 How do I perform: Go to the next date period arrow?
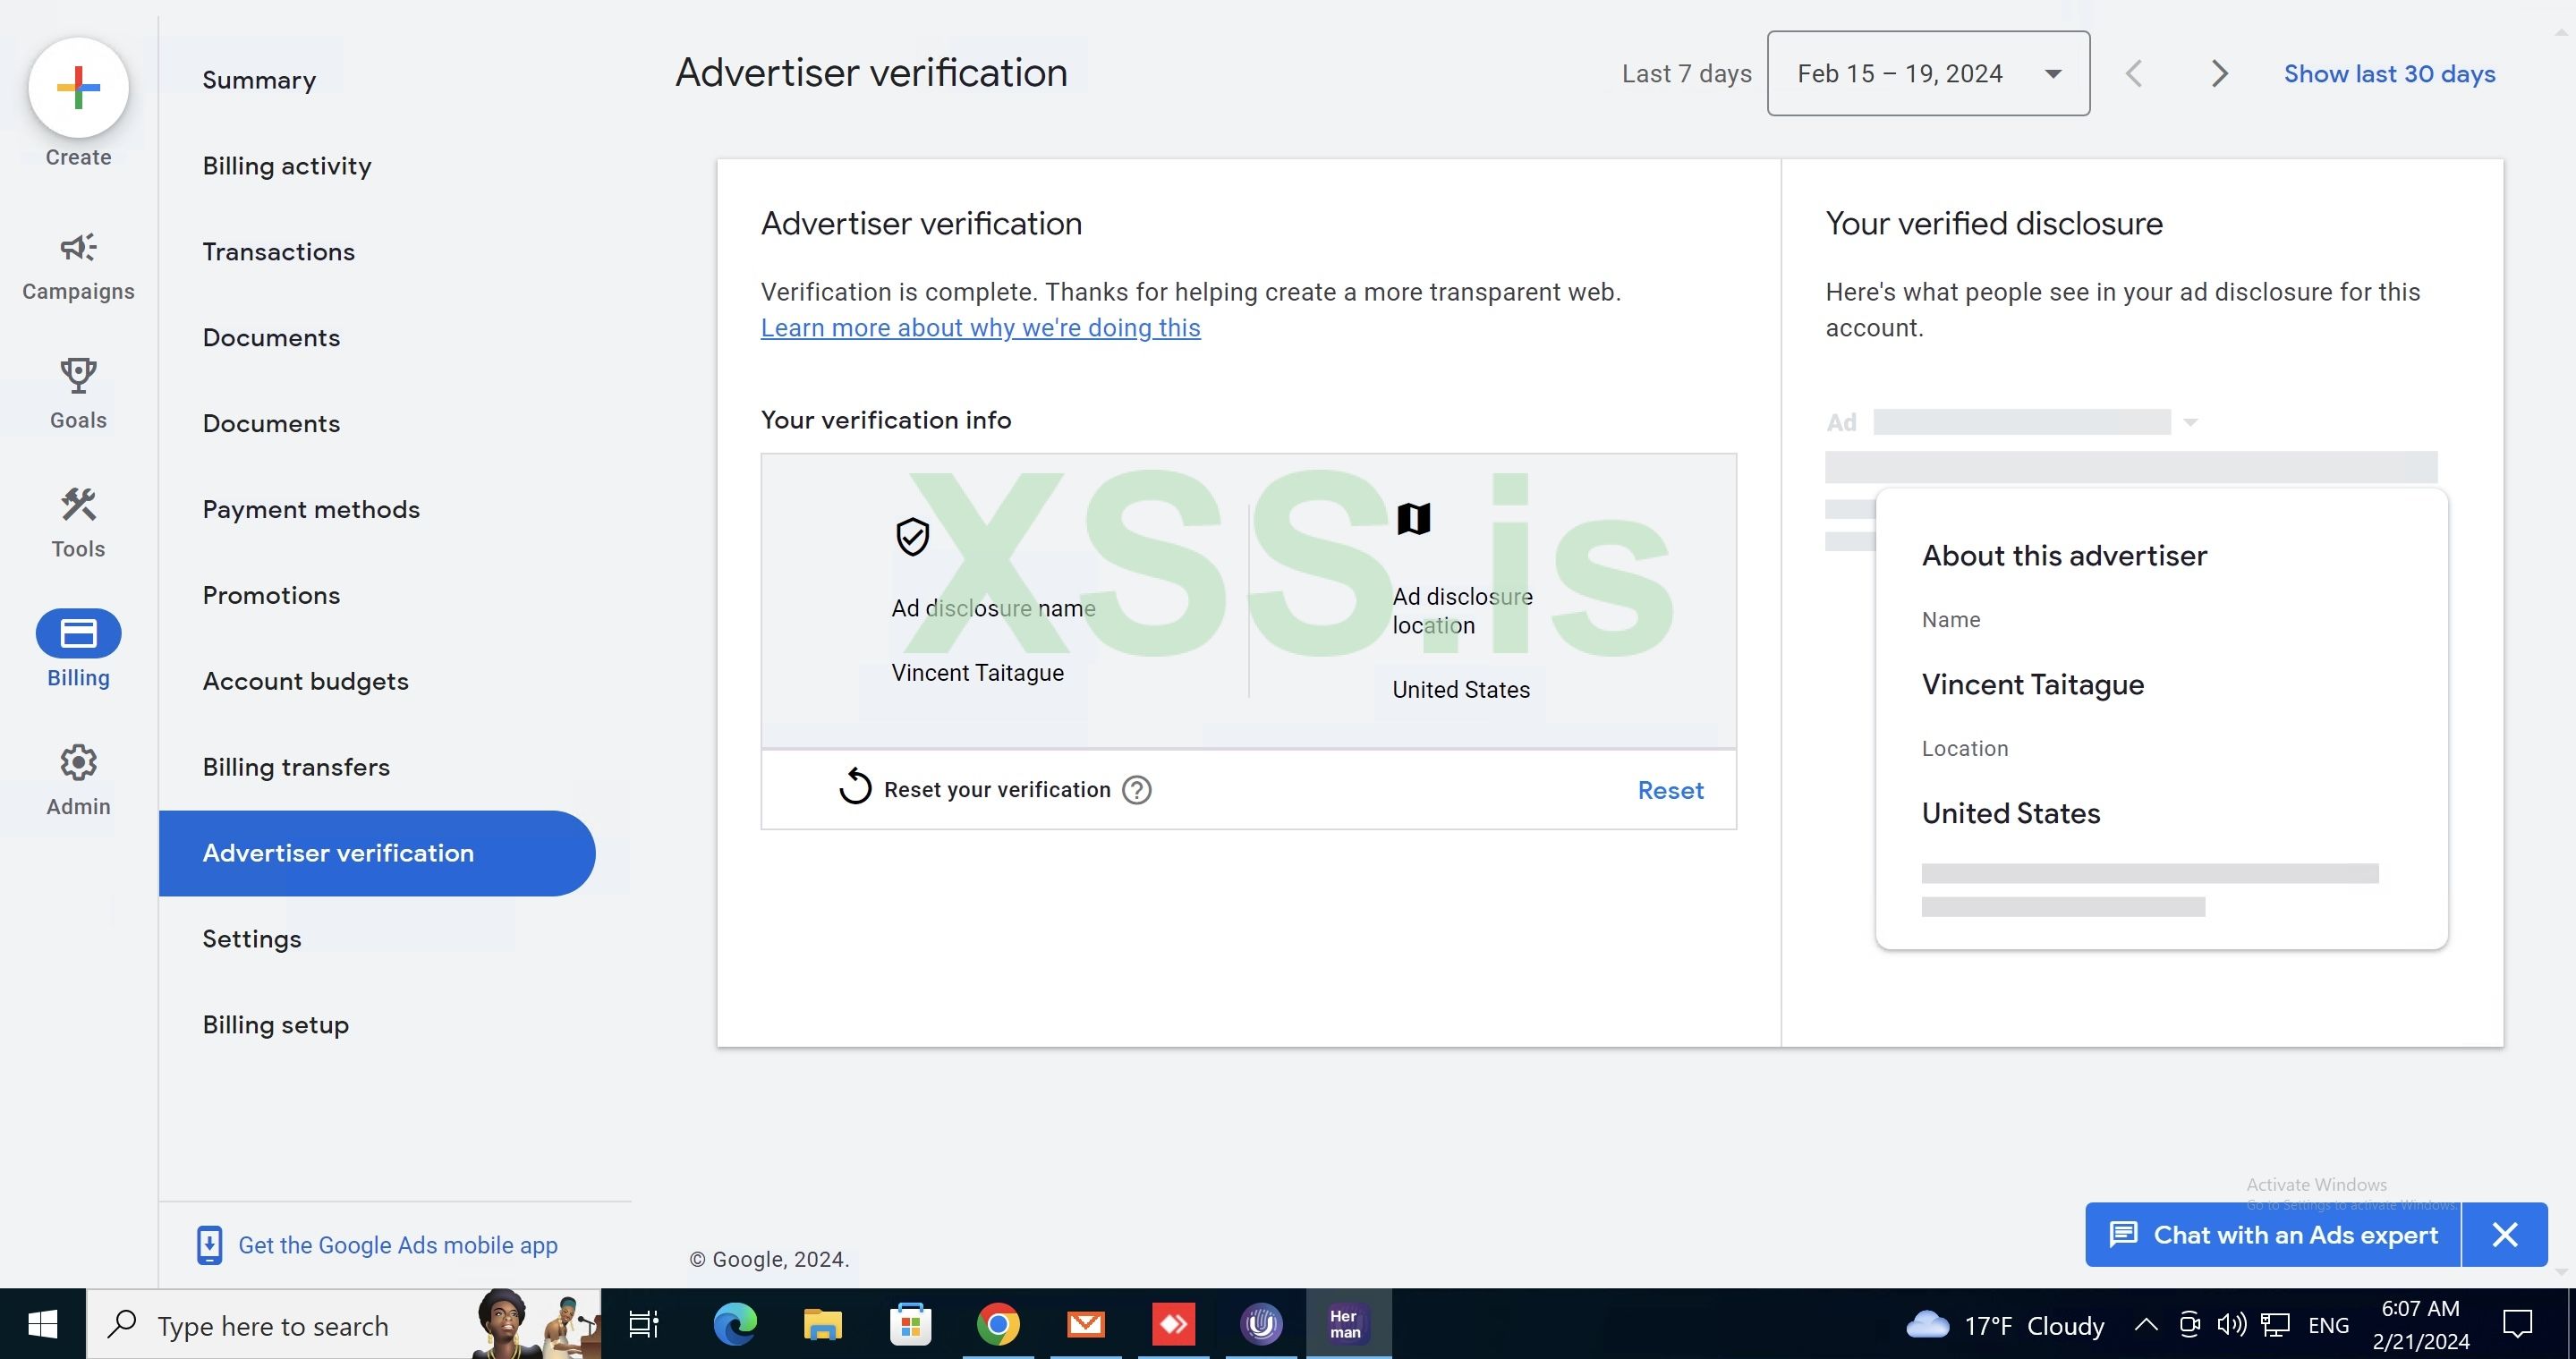[2219, 74]
